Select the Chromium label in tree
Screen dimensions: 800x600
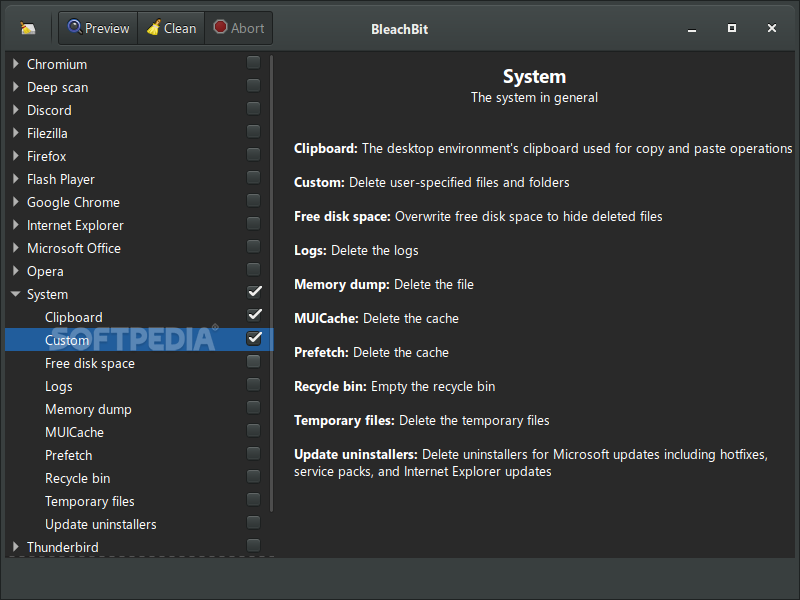point(57,64)
